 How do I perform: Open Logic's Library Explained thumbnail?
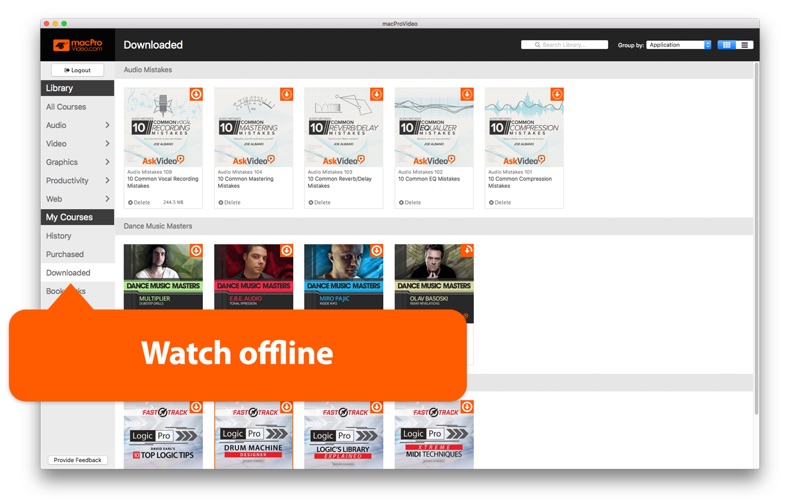343,435
